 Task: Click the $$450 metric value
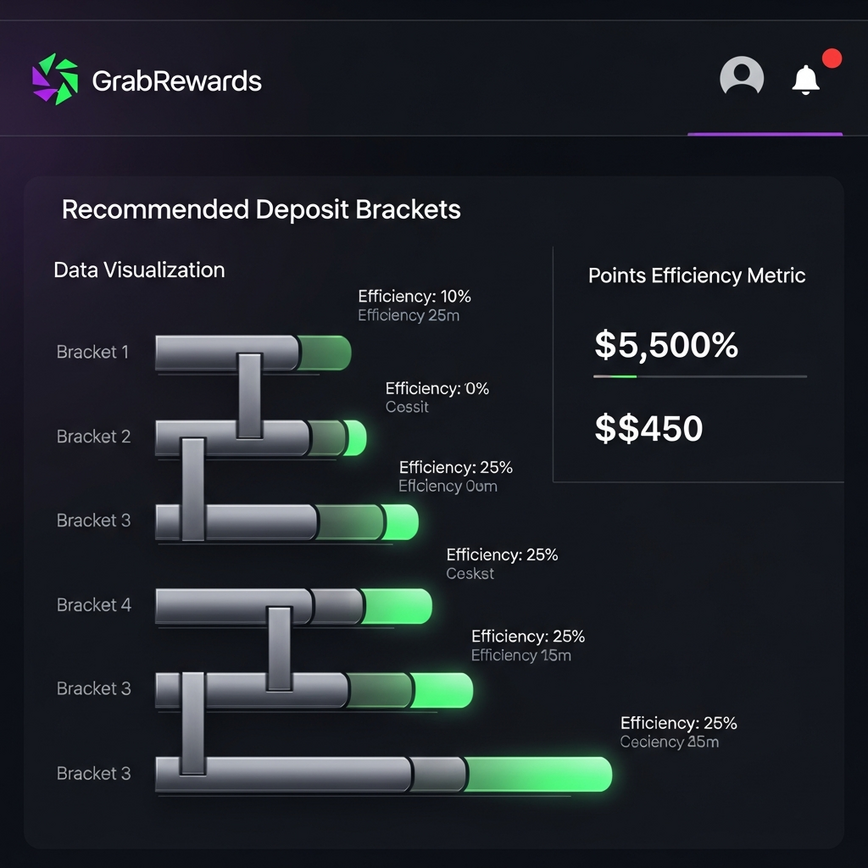(x=648, y=428)
